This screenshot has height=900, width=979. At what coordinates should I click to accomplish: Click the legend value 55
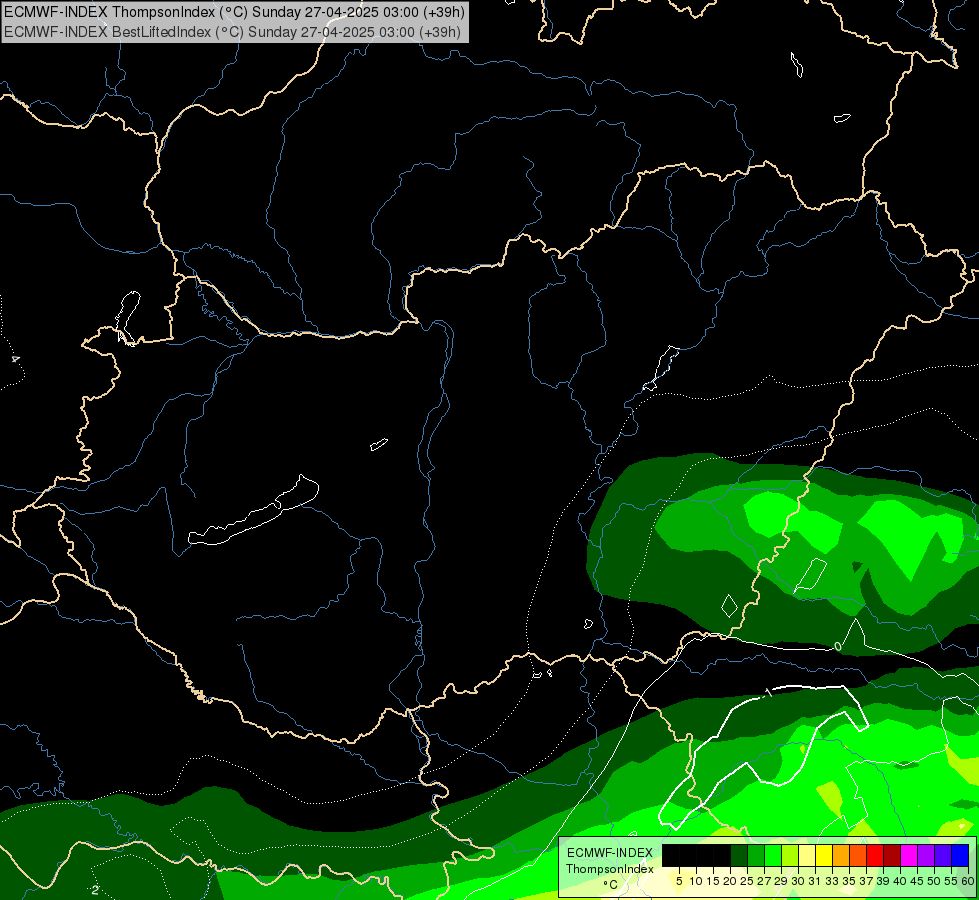(952, 881)
